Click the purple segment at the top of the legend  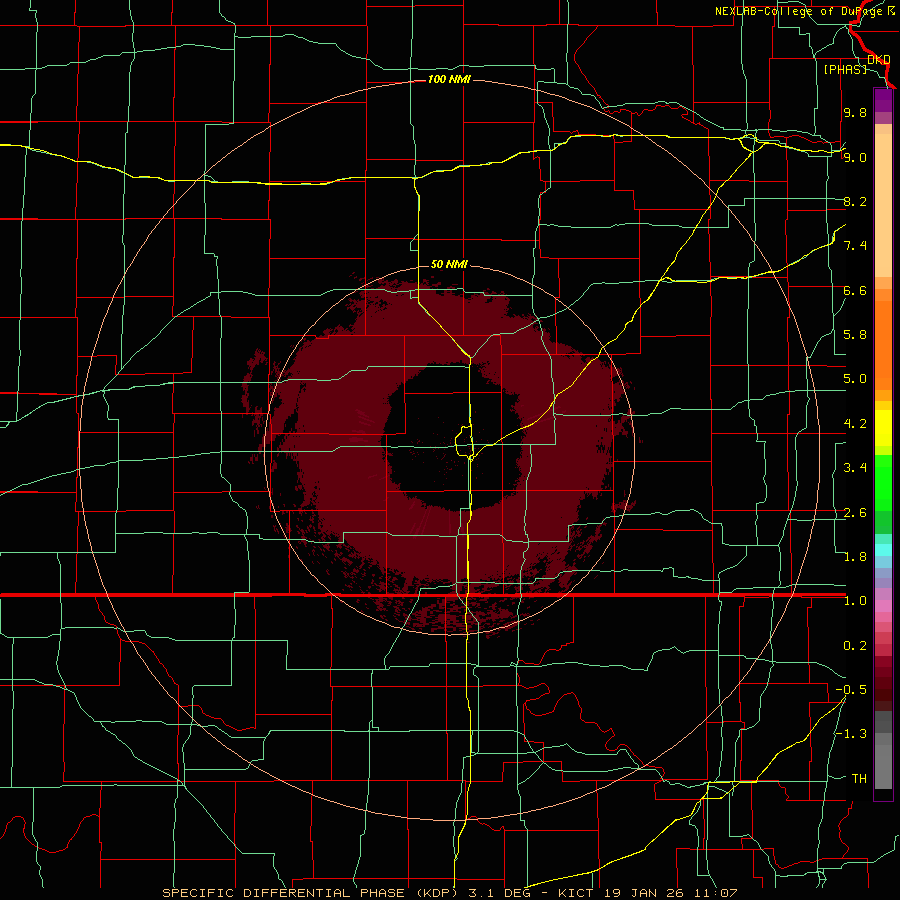pyautogui.click(x=883, y=100)
